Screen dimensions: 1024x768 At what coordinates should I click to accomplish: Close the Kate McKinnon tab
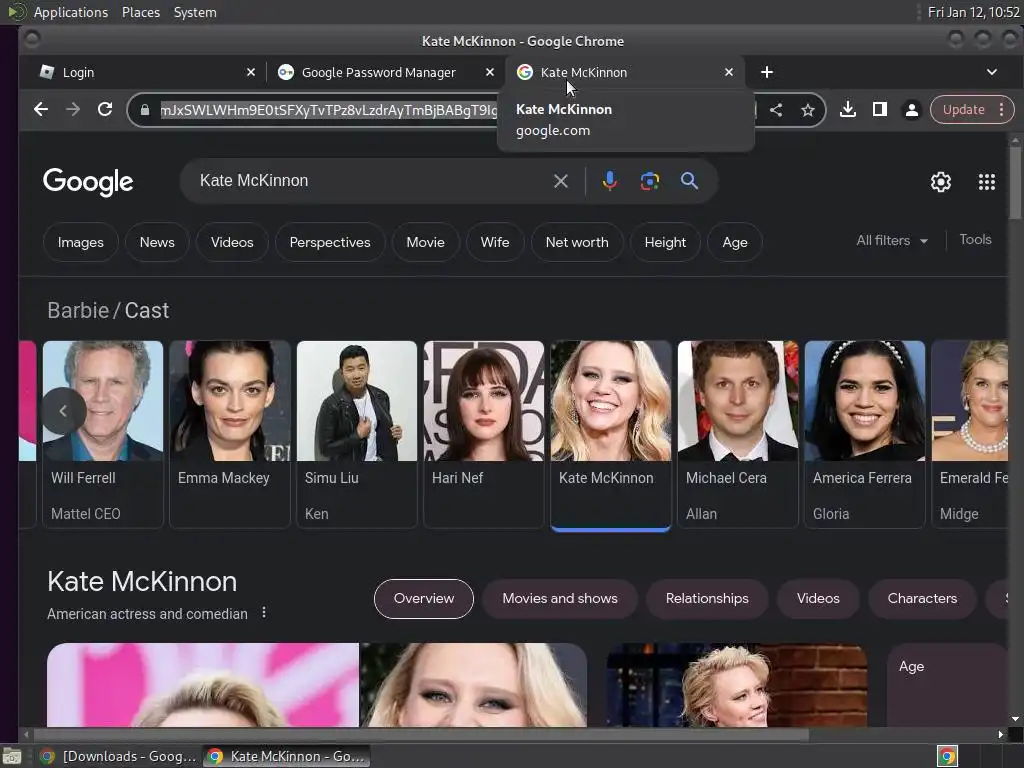(x=729, y=72)
